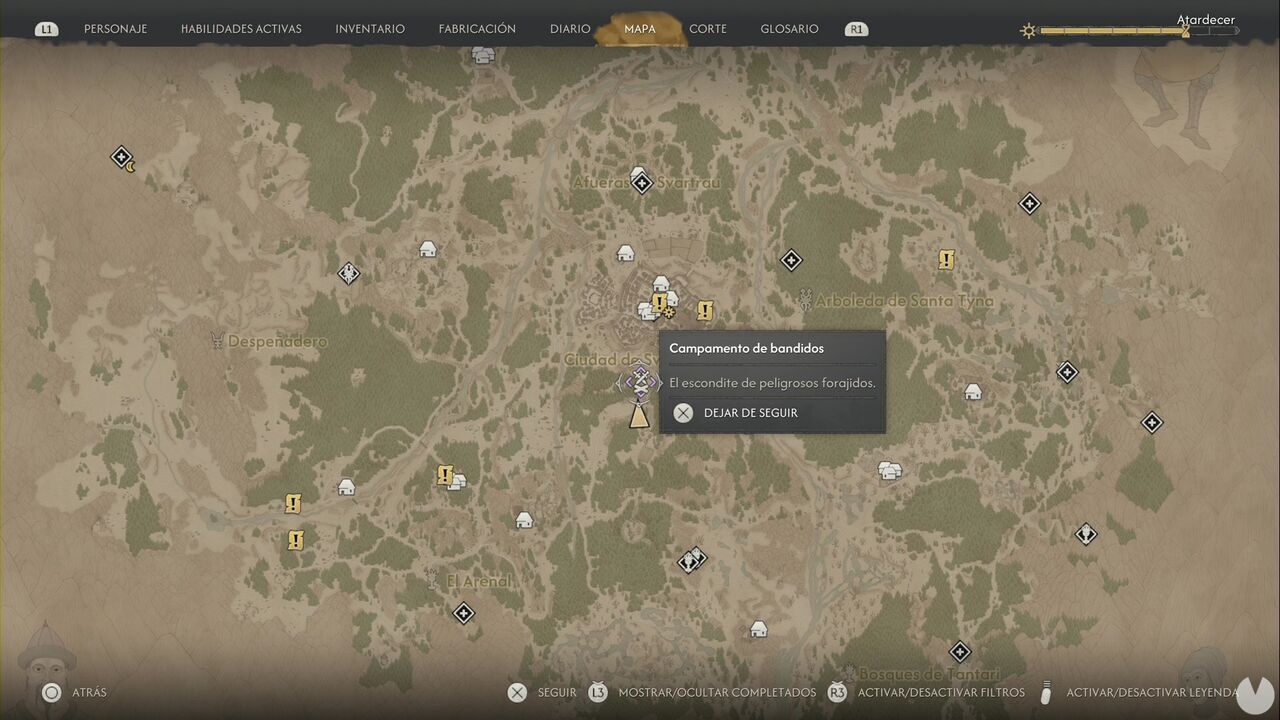Image resolution: width=1280 pixels, height=720 pixels.
Task: Click house icon next to upper stacked quest marker
Action: click(346, 487)
